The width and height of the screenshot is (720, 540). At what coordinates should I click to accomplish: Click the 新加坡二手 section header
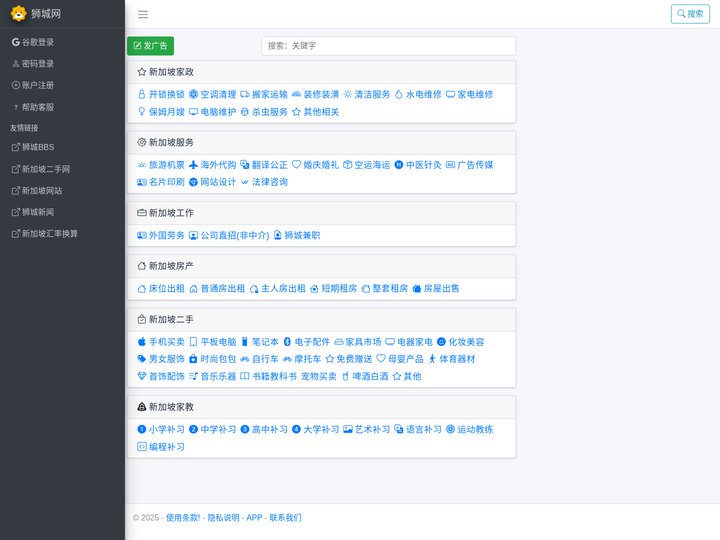point(321,320)
